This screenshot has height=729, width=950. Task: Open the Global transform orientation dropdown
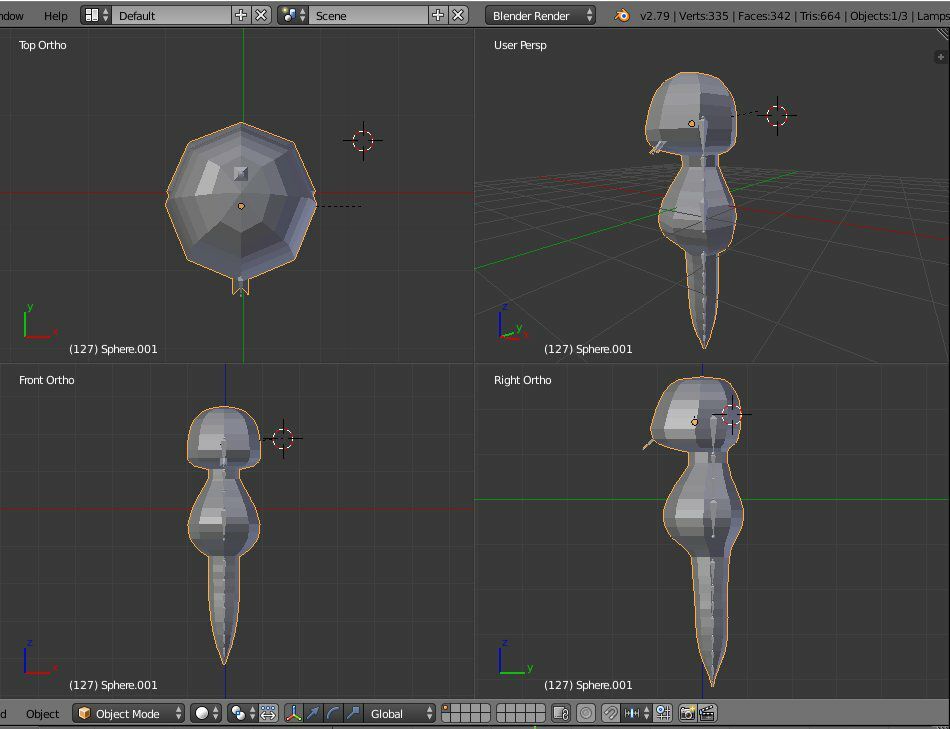[x=400, y=713]
